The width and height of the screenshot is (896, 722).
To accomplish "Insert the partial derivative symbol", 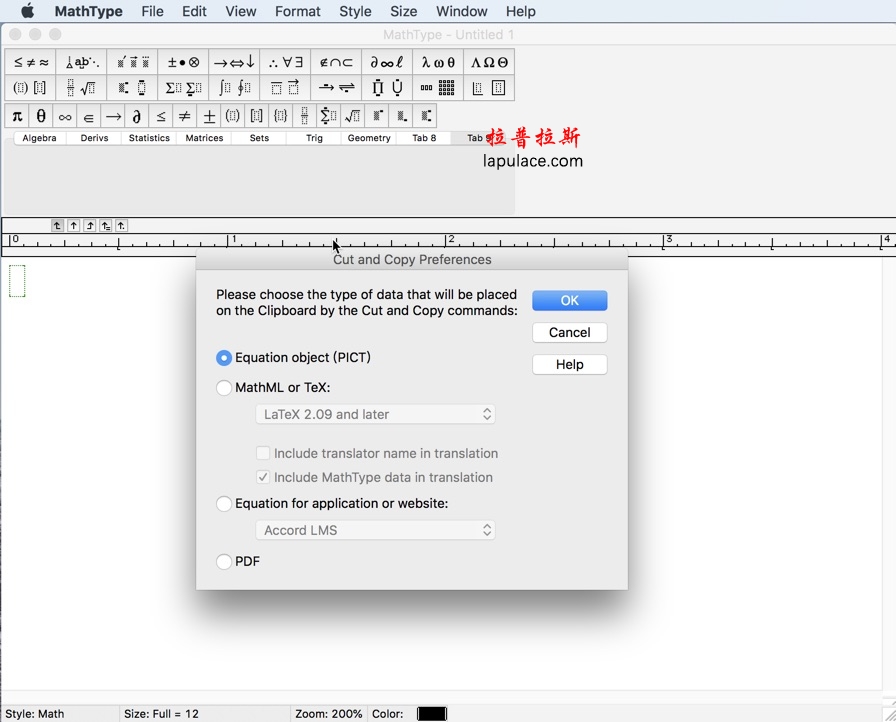I will click(x=135, y=115).
